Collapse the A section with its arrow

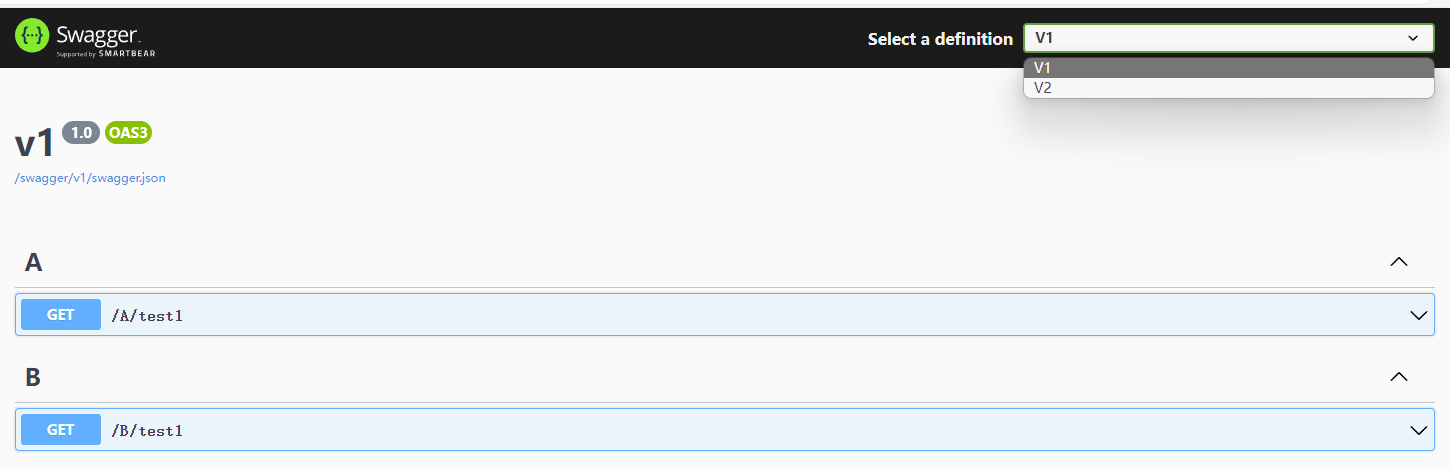1399,262
